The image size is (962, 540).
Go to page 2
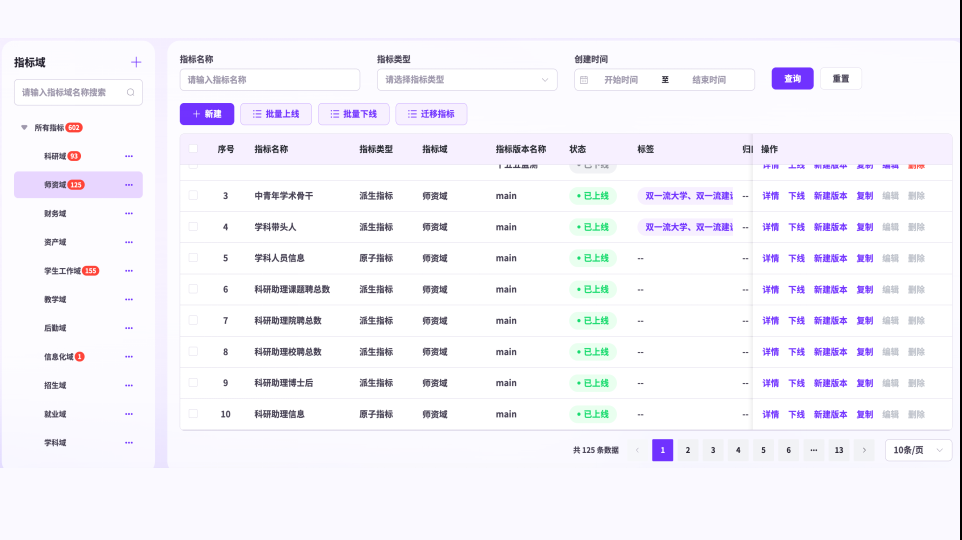point(688,450)
